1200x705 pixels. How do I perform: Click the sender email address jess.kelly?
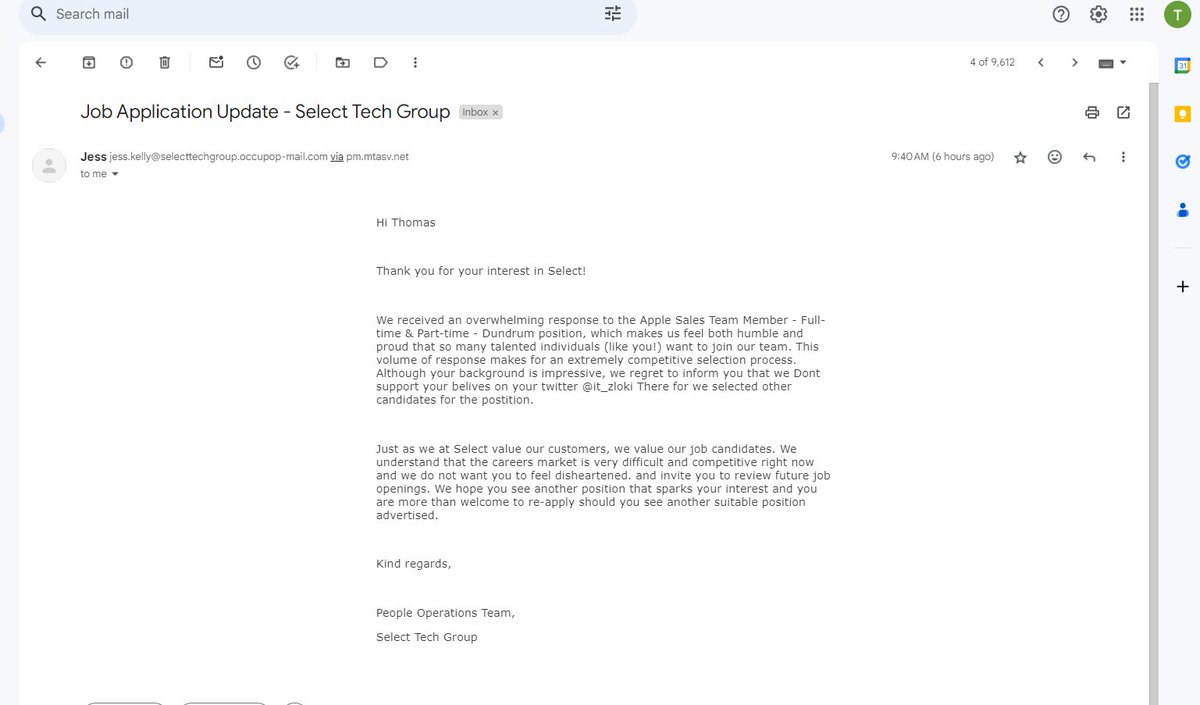(219, 157)
